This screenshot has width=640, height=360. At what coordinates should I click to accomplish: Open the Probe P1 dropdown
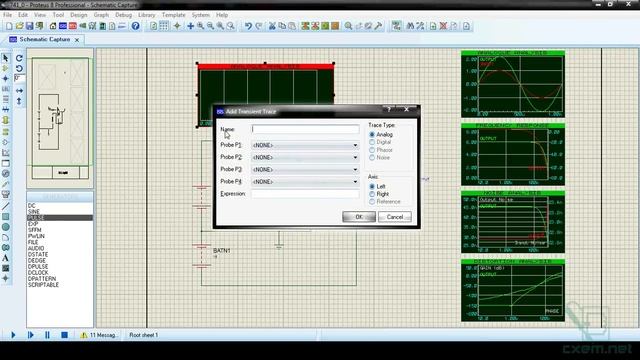point(305,145)
